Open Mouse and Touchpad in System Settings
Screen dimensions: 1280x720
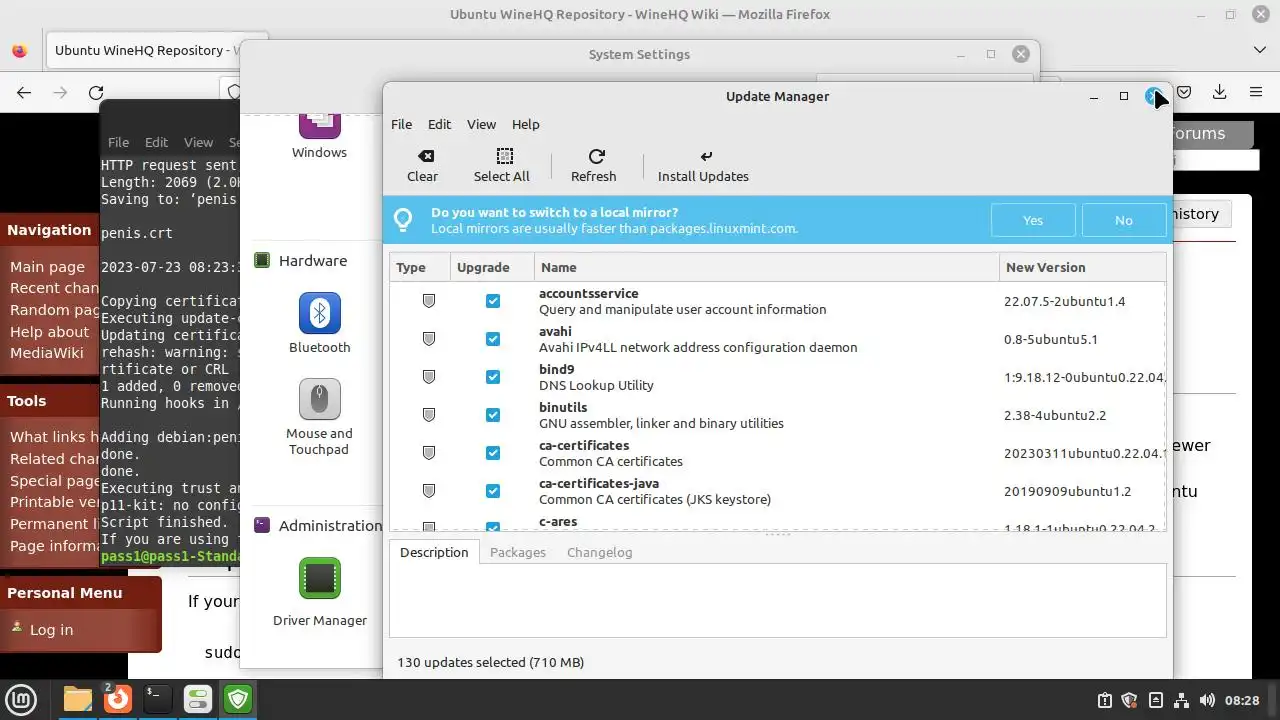(320, 417)
